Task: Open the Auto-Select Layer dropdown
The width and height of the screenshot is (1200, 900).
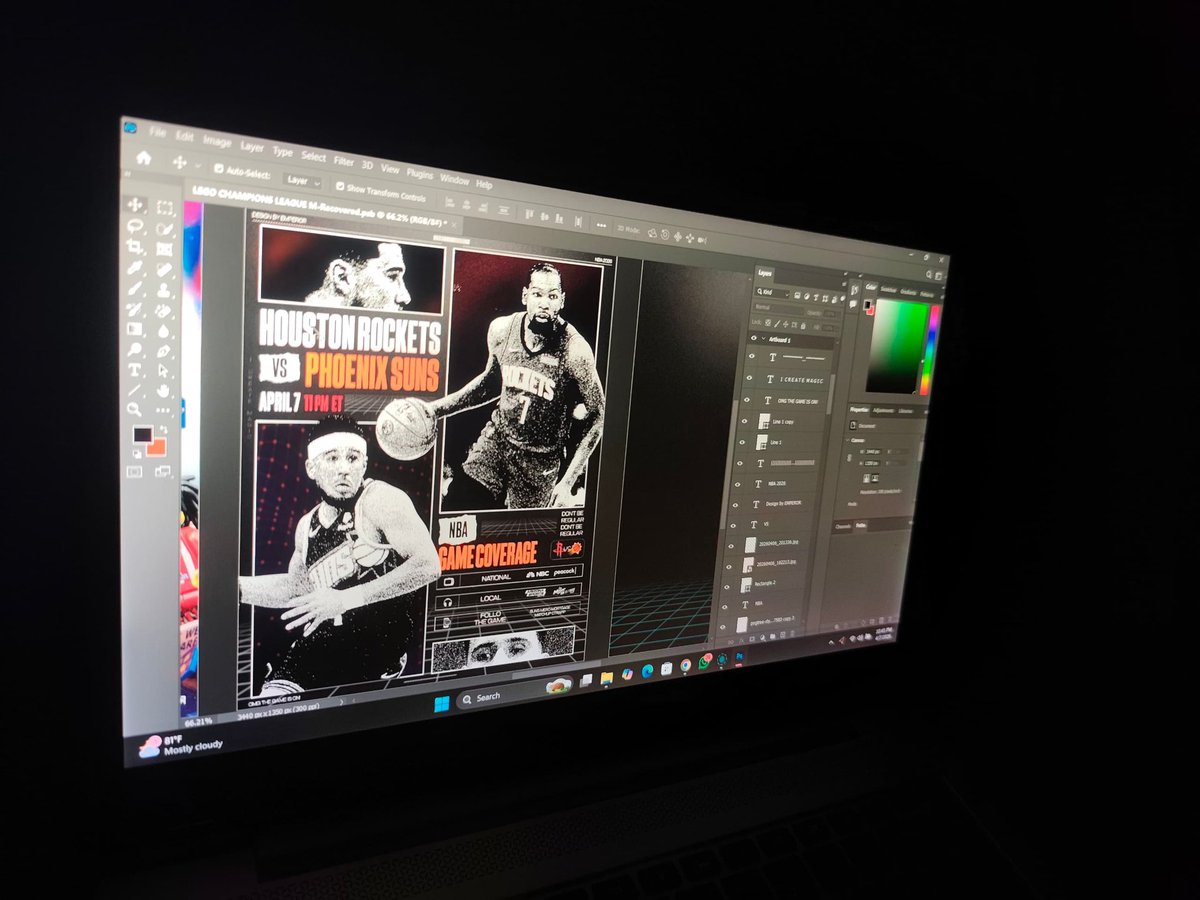Action: (x=302, y=181)
